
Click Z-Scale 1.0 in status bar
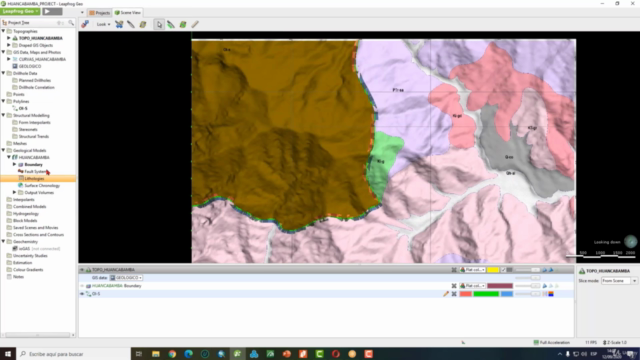coord(615,342)
